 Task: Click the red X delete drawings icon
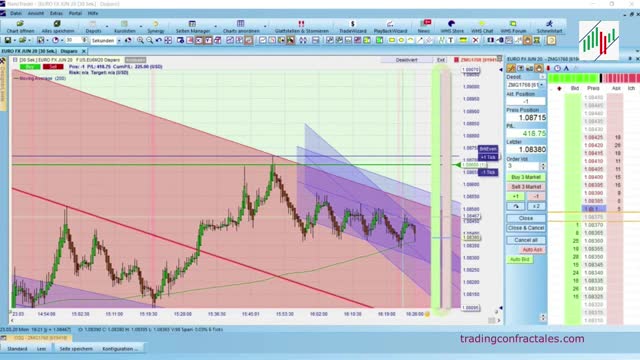point(476,40)
